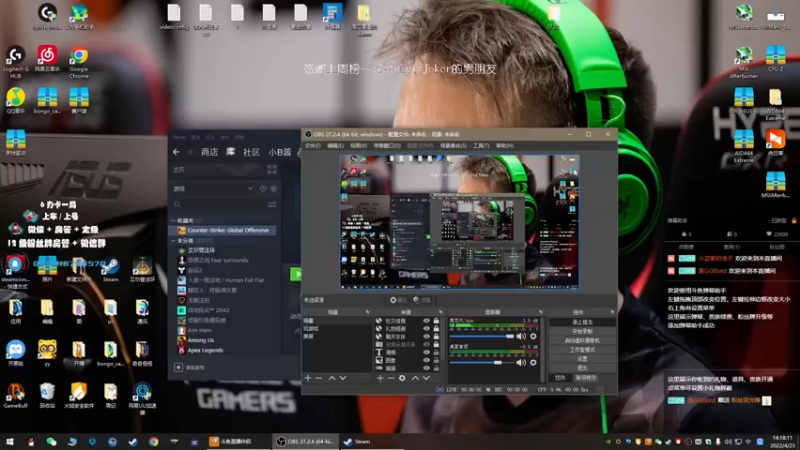Hide the 聊天字体 browser source
Image resolution: width=800 pixels, height=450 pixels.
point(426,337)
